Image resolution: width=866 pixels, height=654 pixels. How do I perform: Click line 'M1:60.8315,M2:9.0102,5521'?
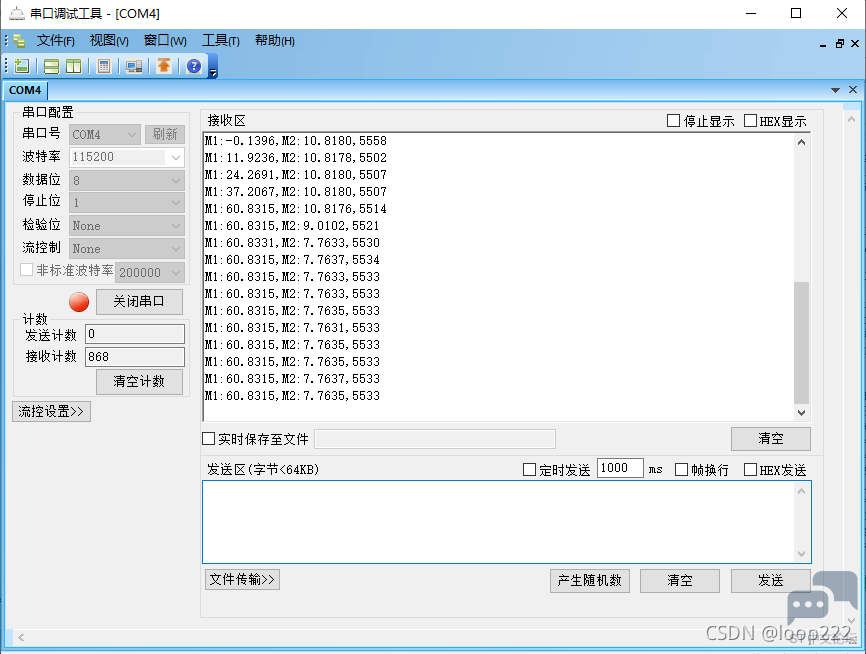coord(292,226)
